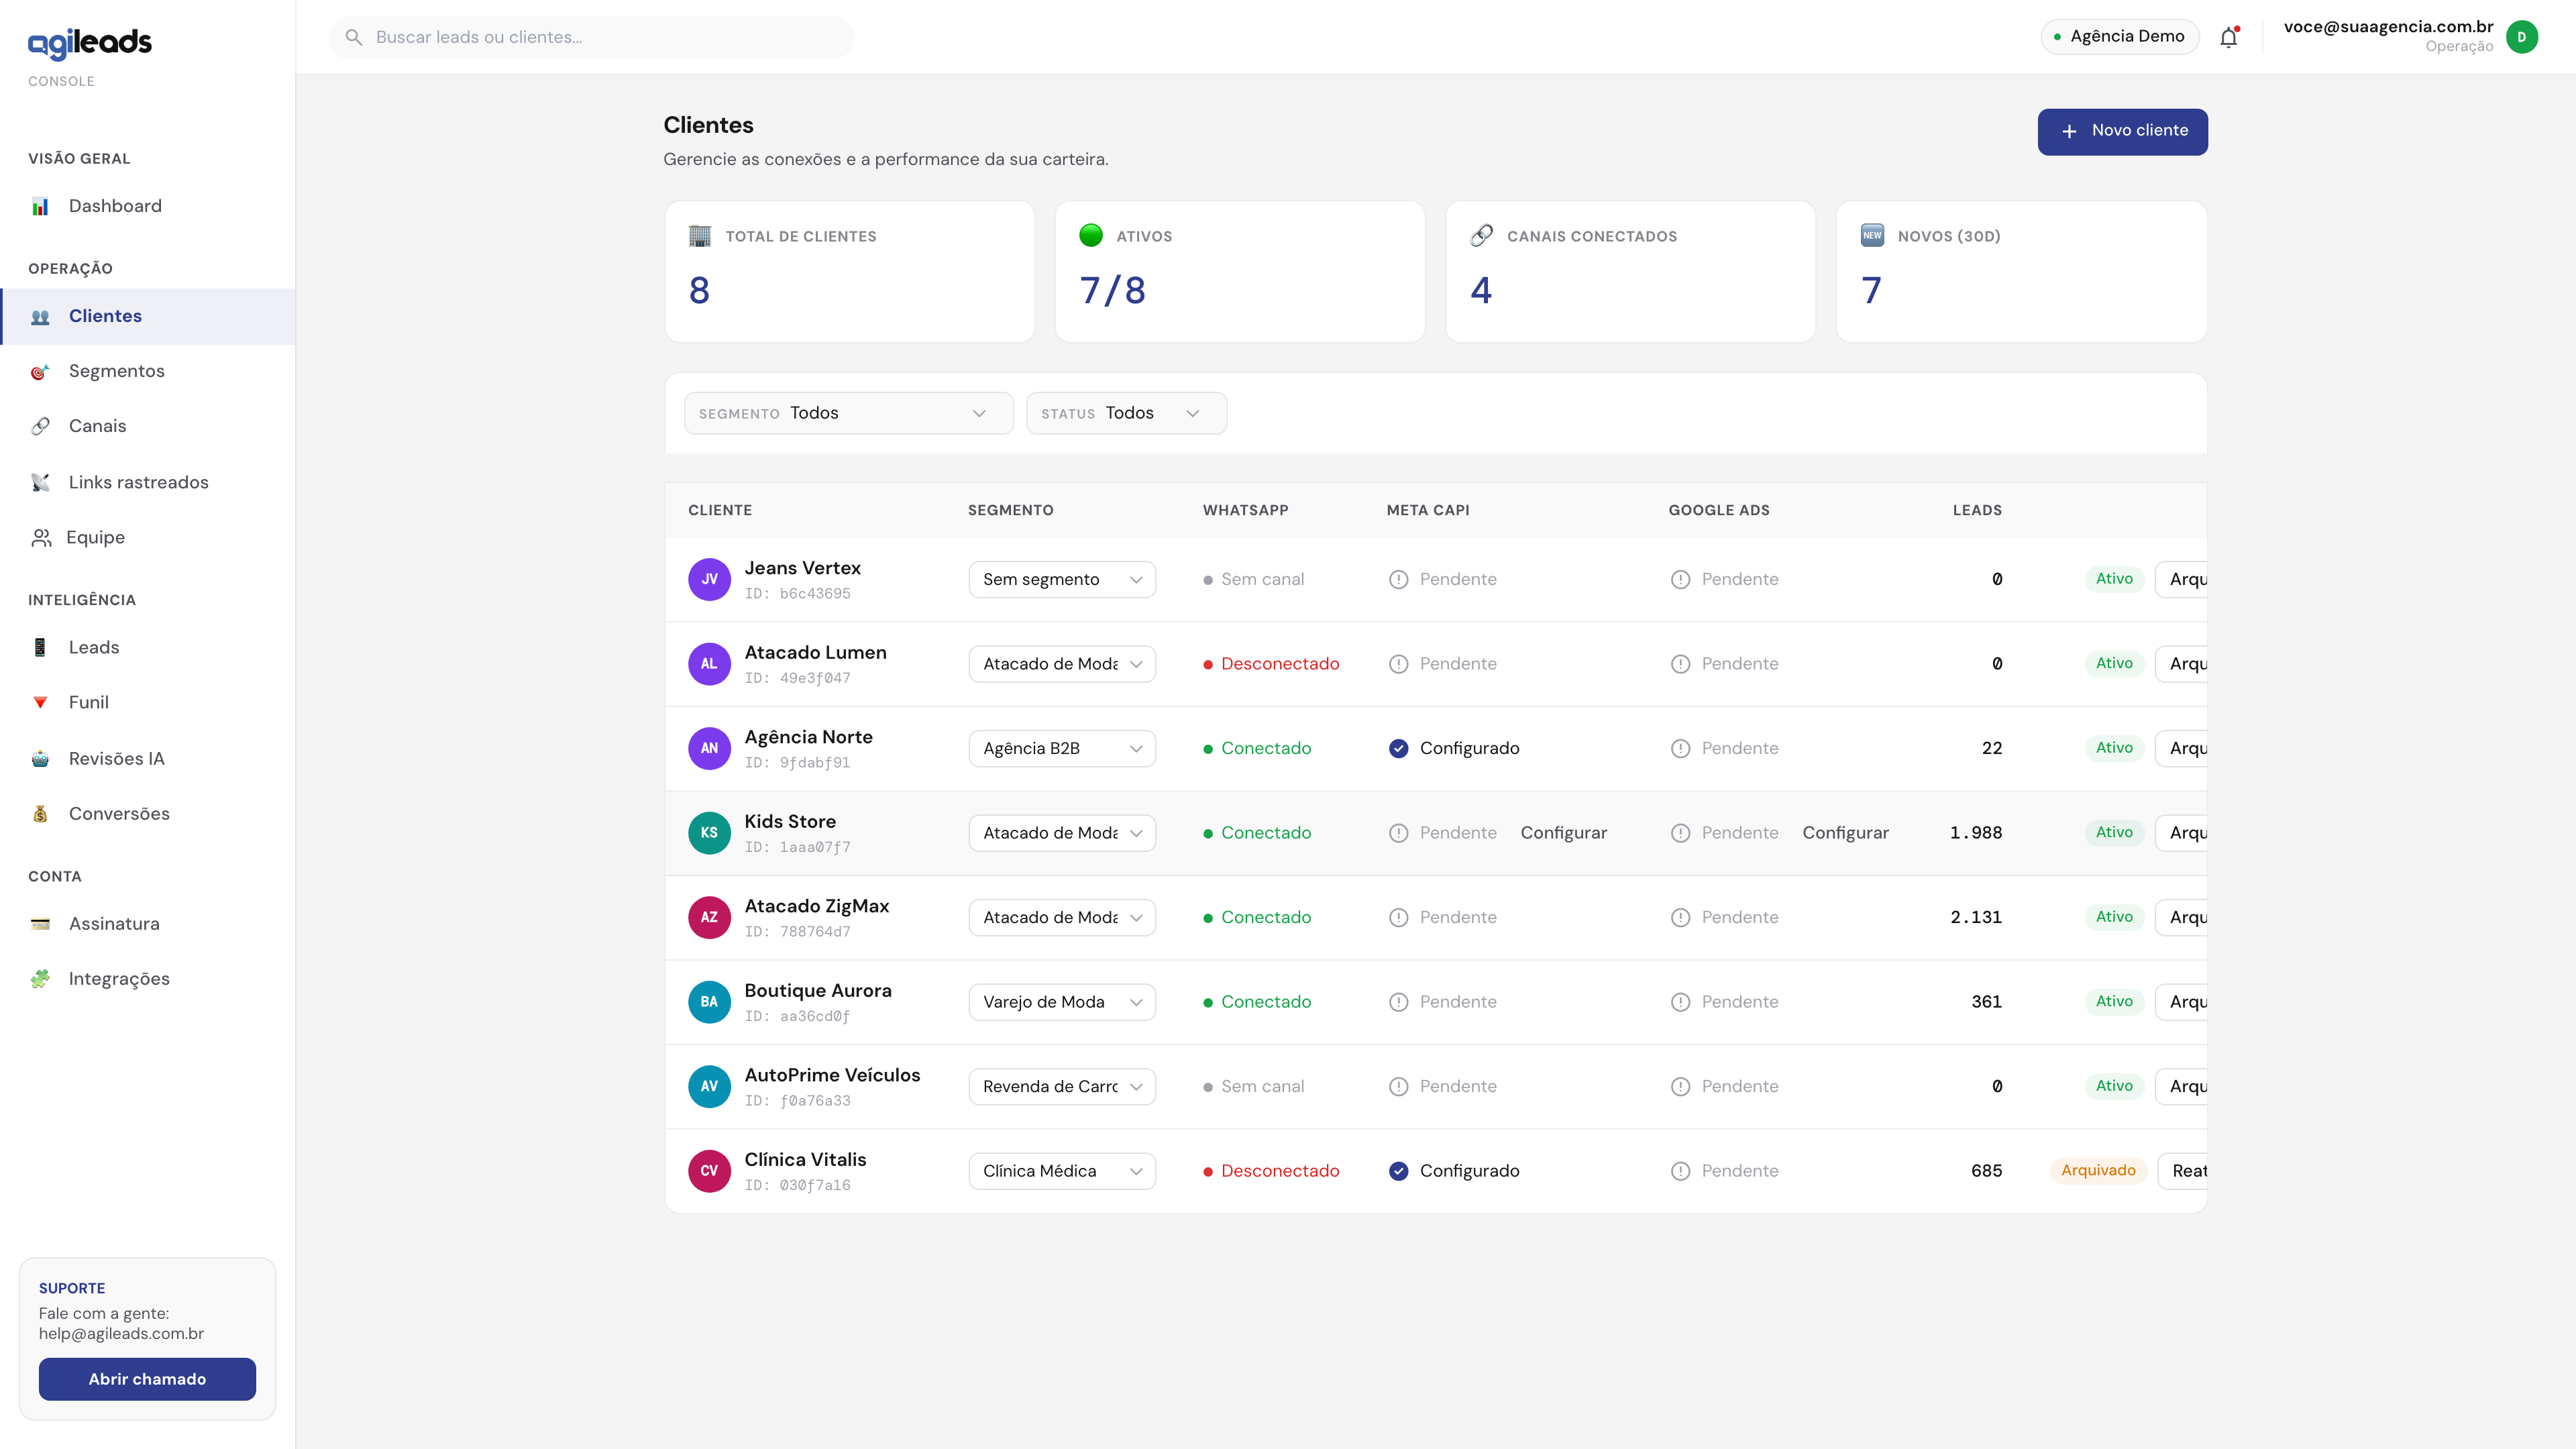Click the search magnifier icon
This screenshot has width=2576, height=1449.
[354, 37]
